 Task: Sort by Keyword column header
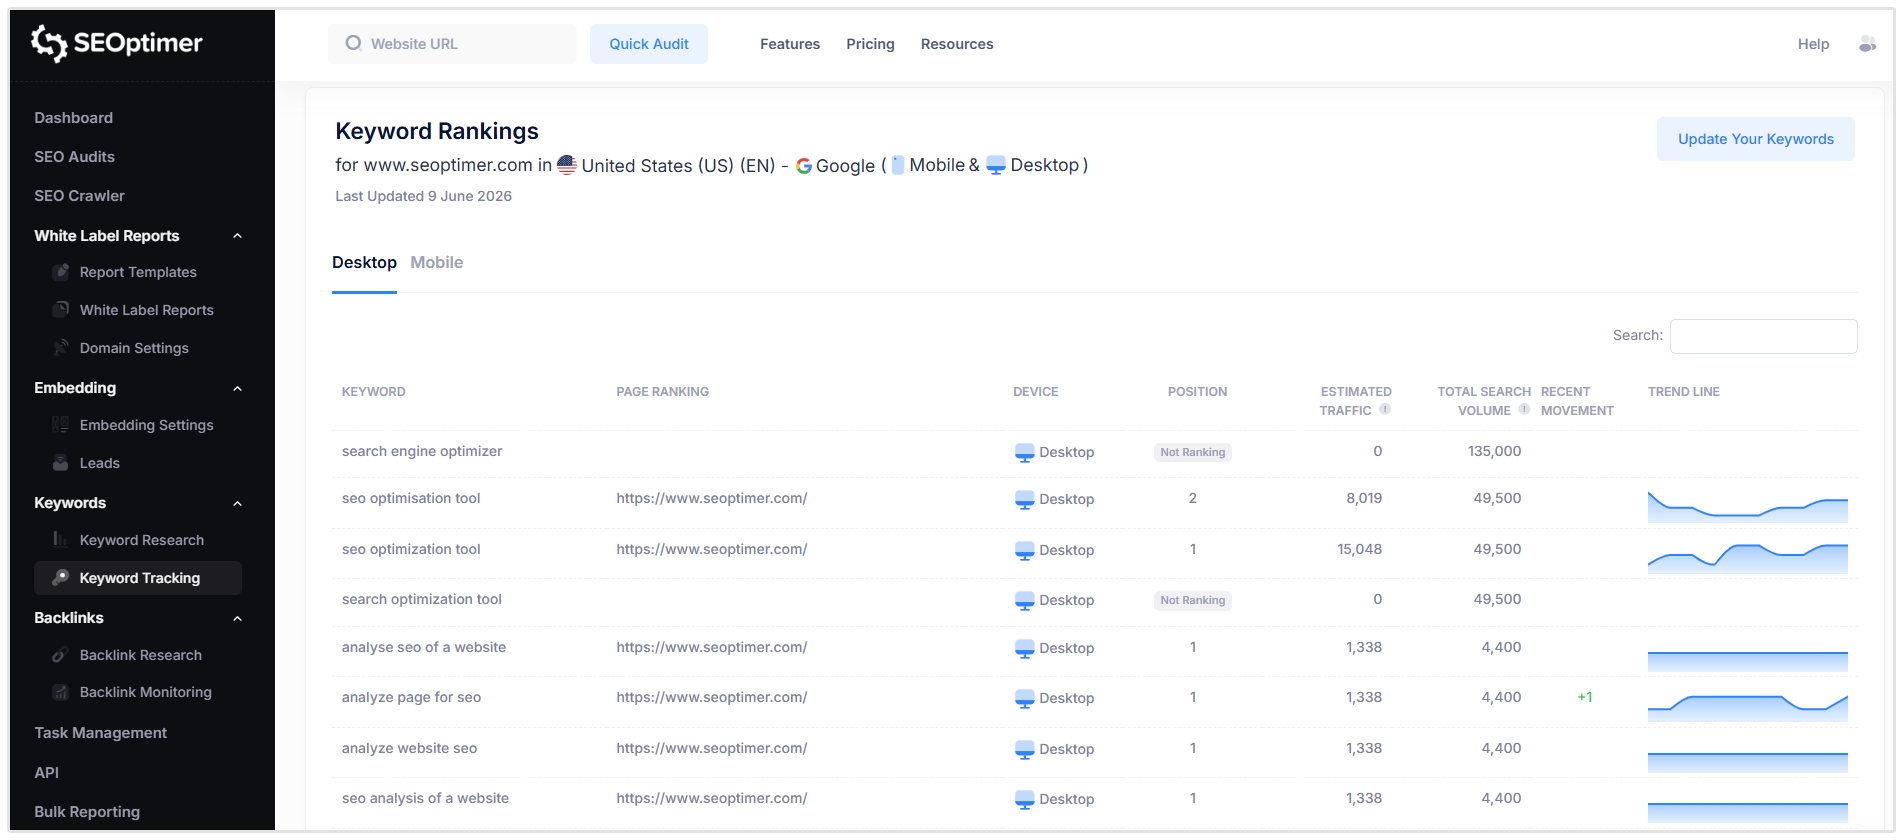pos(374,392)
